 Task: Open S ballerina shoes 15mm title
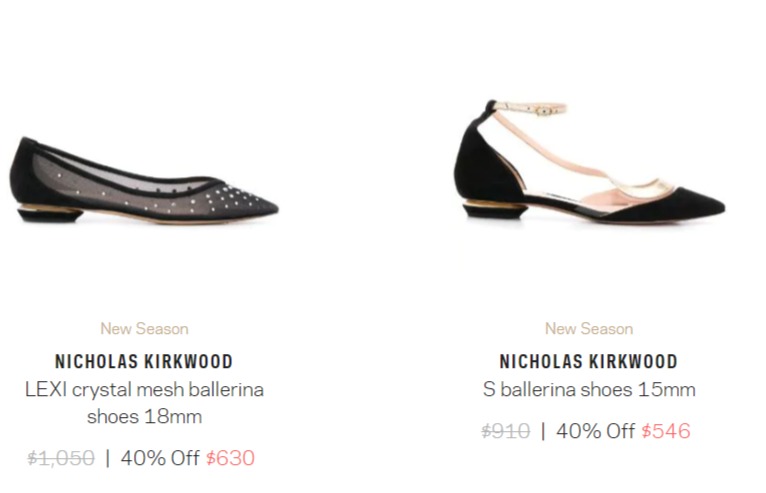[x=589, y=389]
